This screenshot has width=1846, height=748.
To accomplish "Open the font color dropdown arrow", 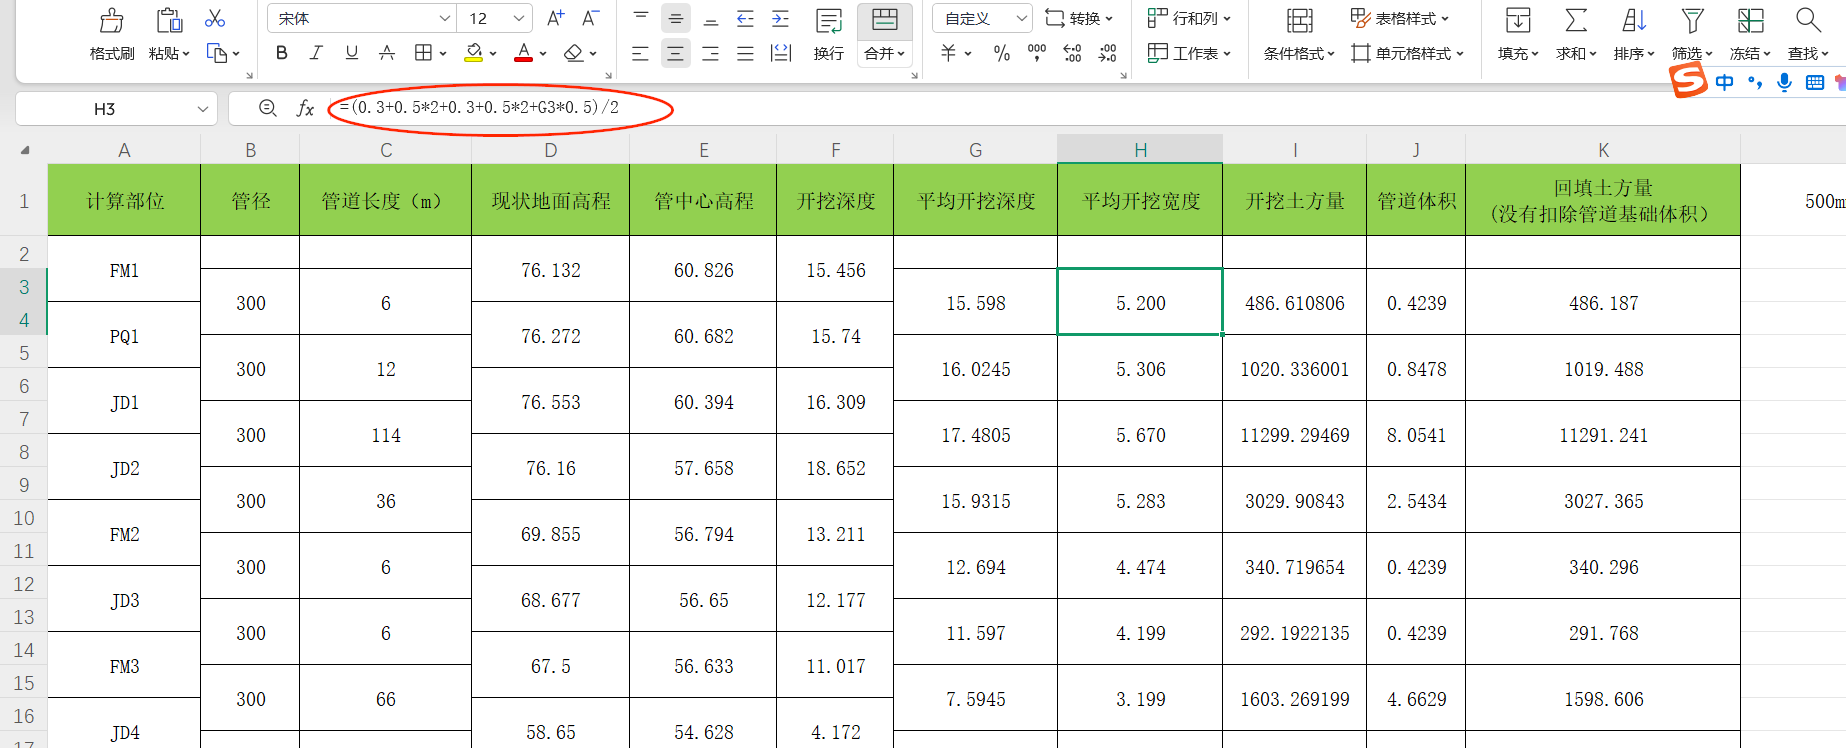I will (x=543, y=54).
